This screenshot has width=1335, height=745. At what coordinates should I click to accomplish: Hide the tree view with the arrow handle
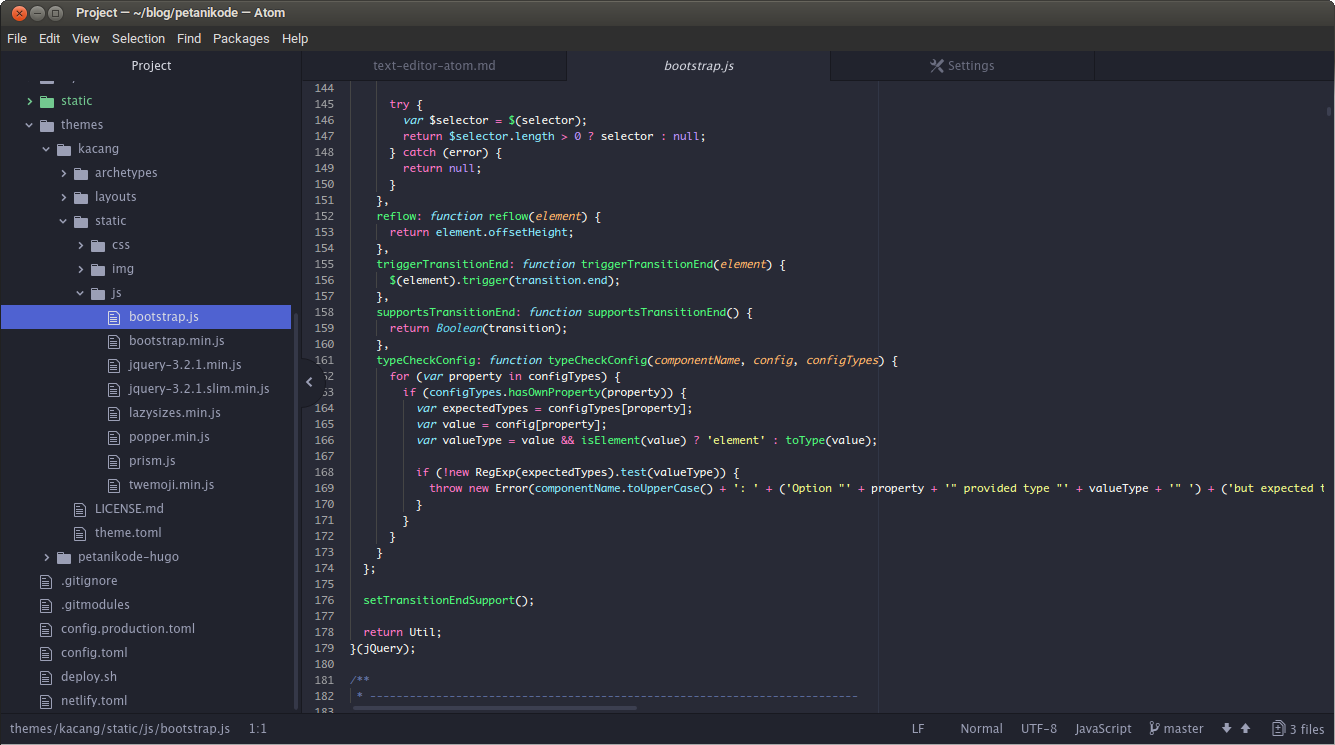(x=309, y=381)
